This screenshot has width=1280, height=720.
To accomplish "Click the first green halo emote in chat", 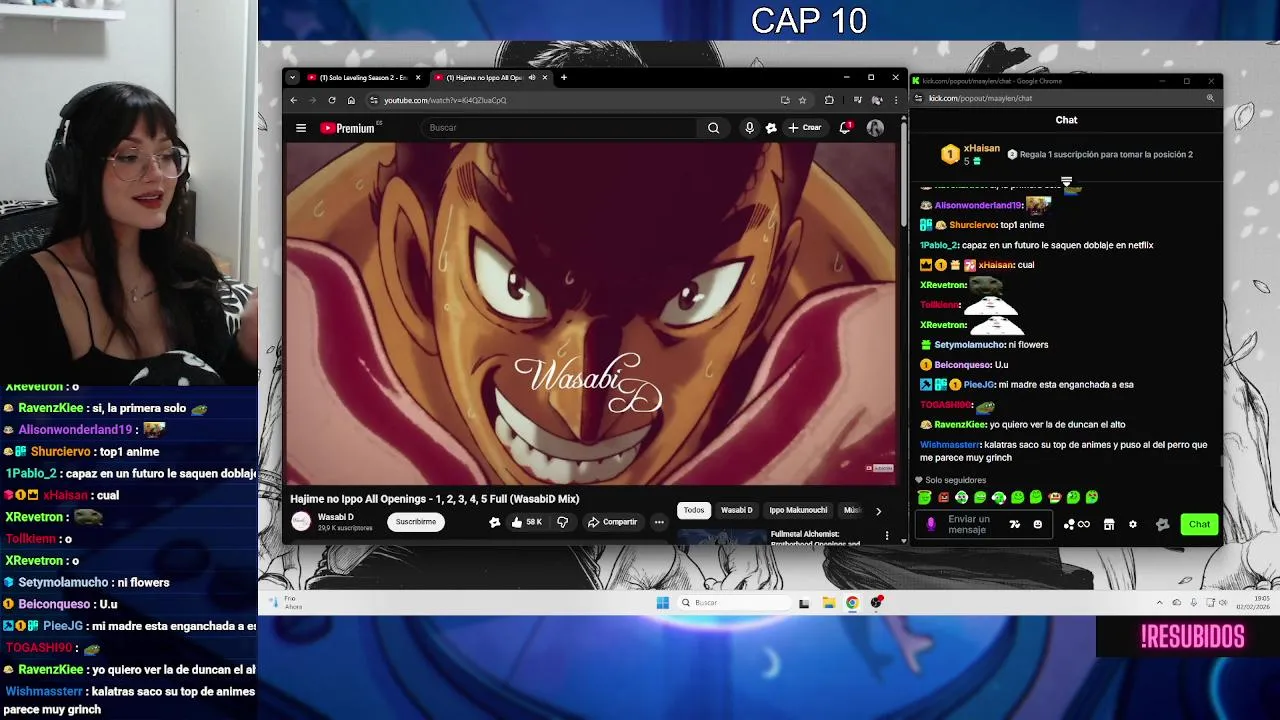I will [924, 497].
